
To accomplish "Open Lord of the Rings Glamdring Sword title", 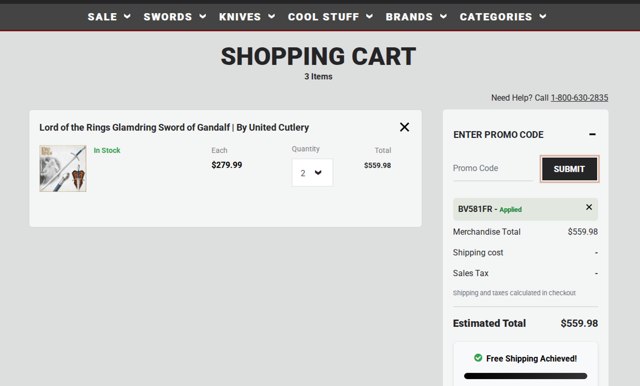I will [174, 127].
